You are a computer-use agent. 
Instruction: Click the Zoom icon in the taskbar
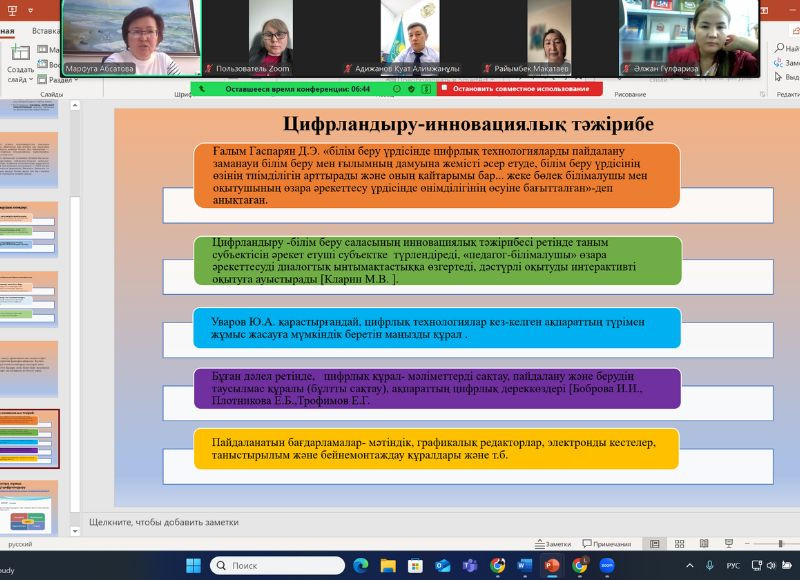pos(606,565)
